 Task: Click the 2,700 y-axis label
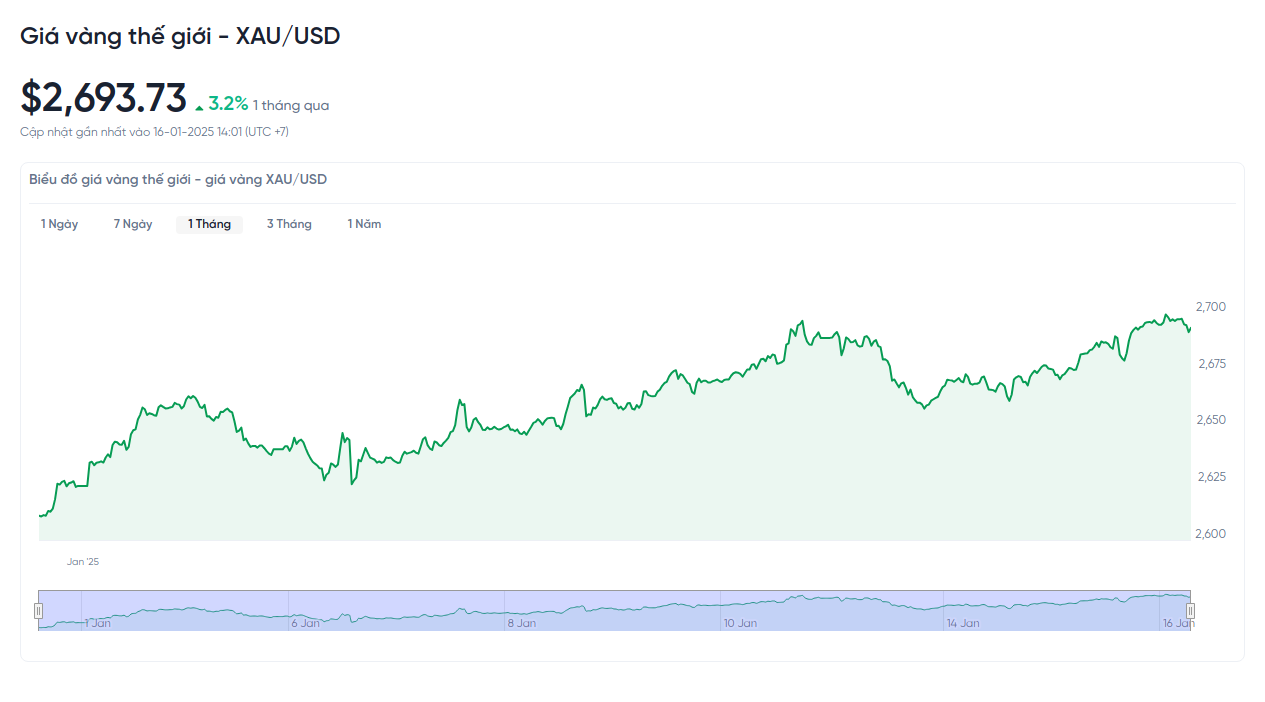tap(1211, 307)
